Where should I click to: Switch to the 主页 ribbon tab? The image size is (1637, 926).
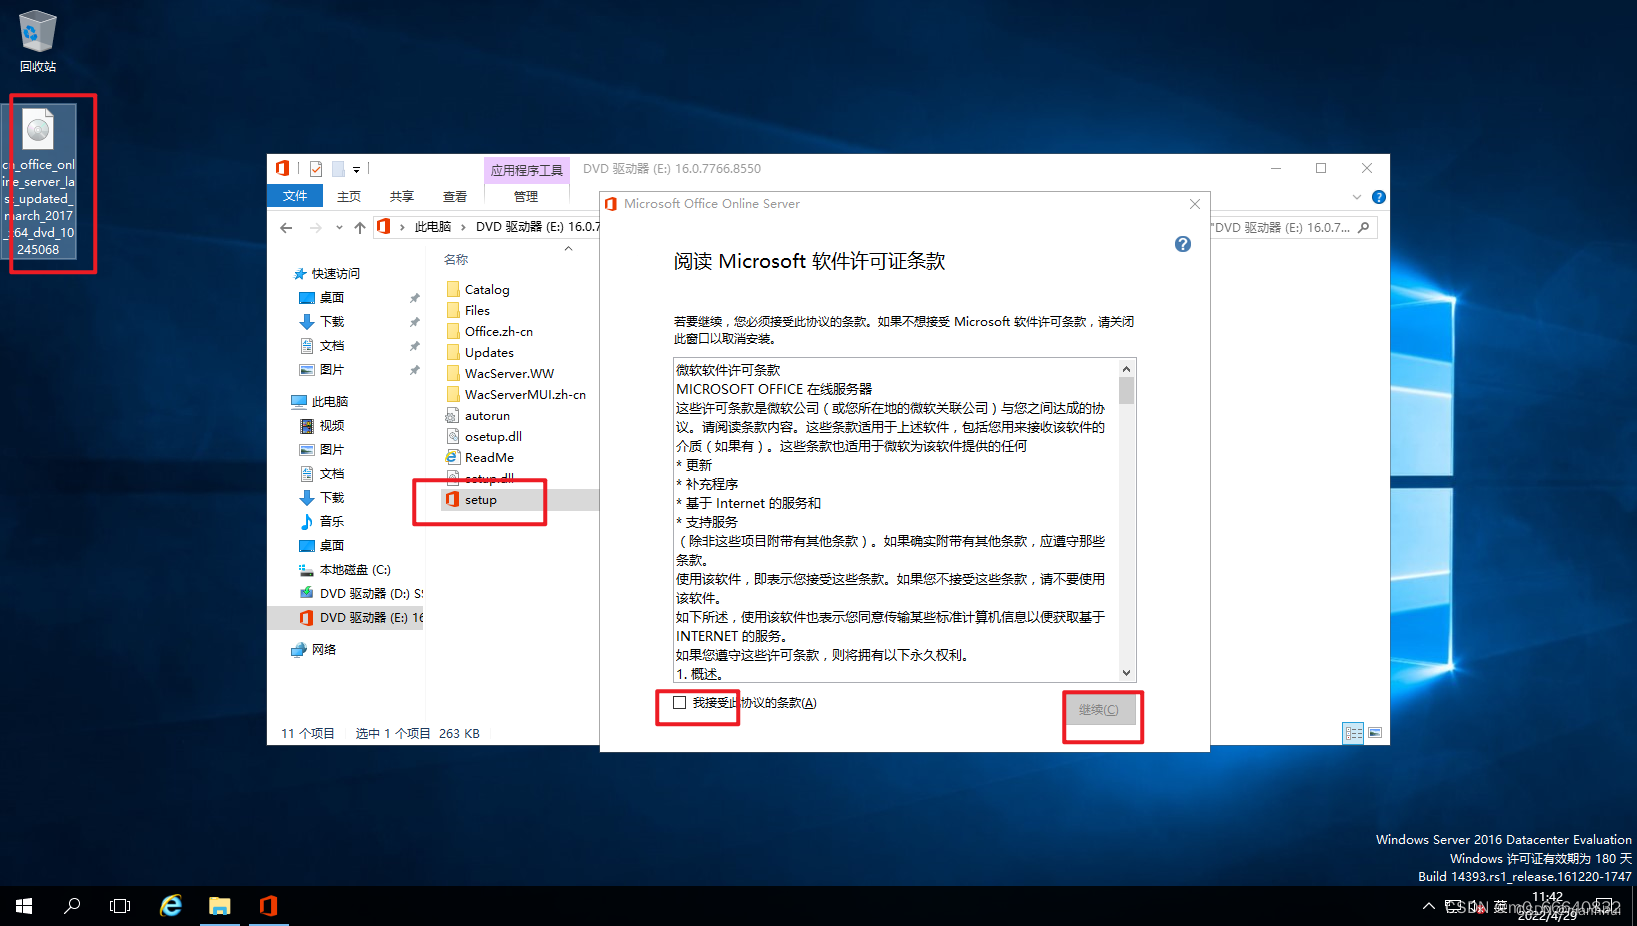click(x=349, y=196)
